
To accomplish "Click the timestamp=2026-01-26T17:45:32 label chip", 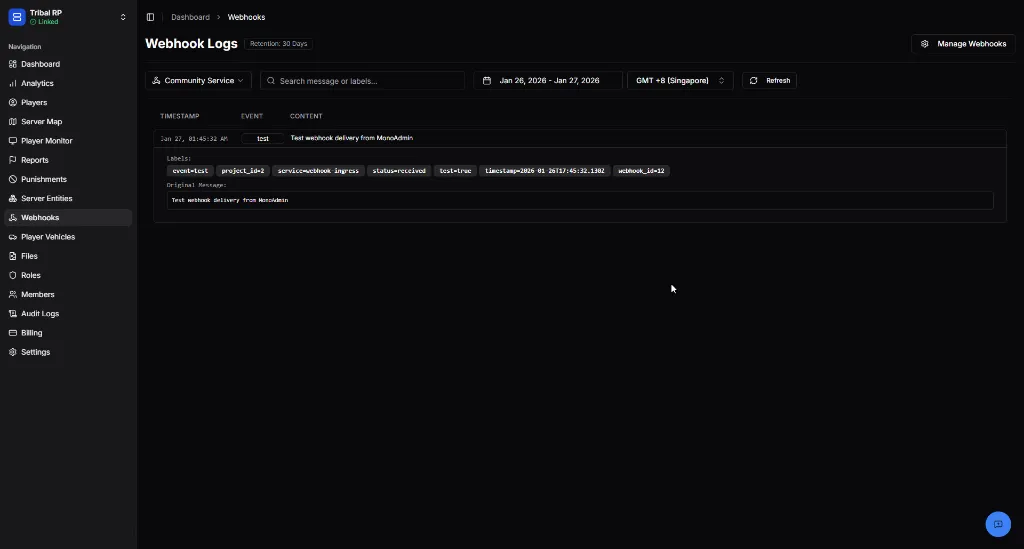I will 545,171.
